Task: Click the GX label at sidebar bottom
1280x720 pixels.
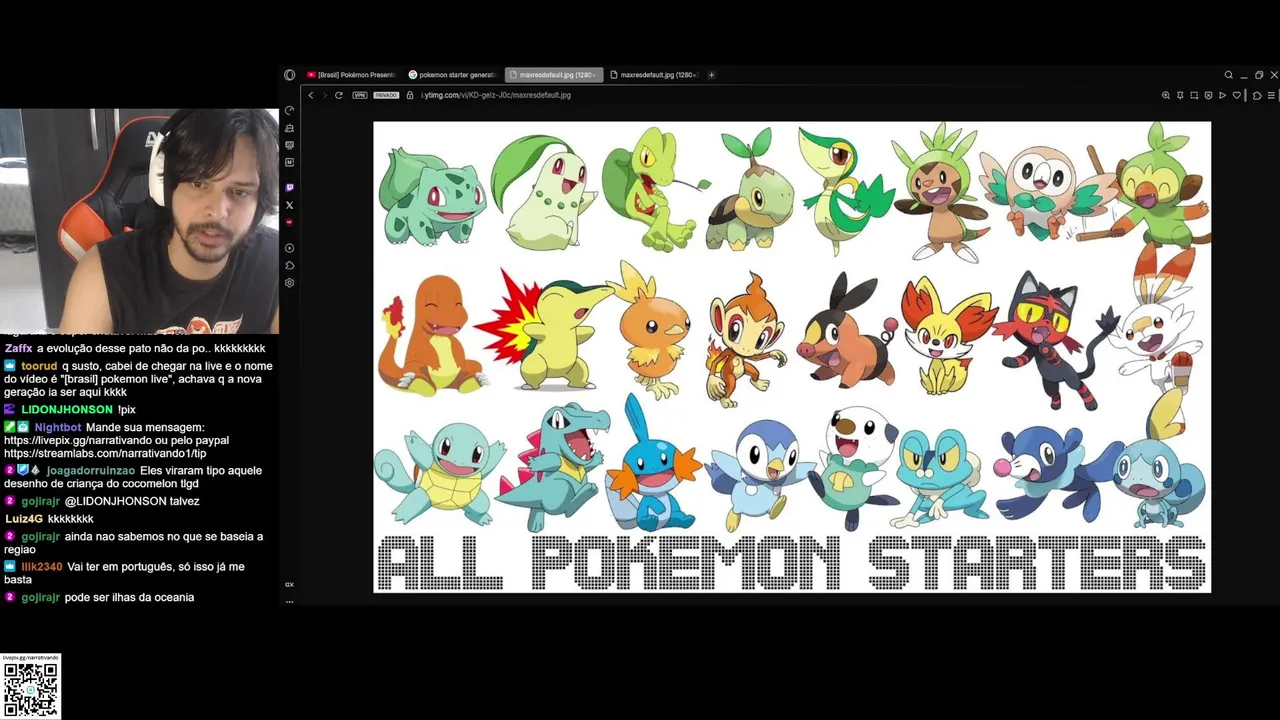Action: click(x=289, y=584)
